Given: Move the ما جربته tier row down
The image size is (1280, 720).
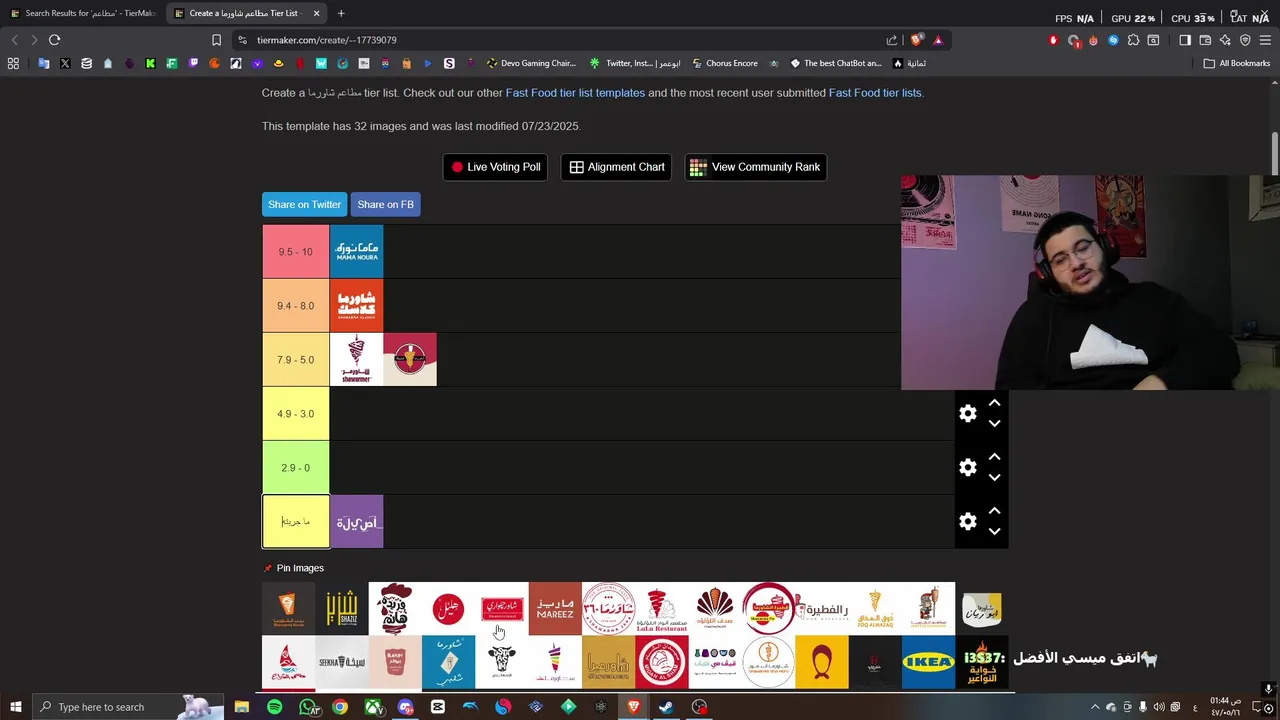Looking at the screenshot, I should (994, 532).
